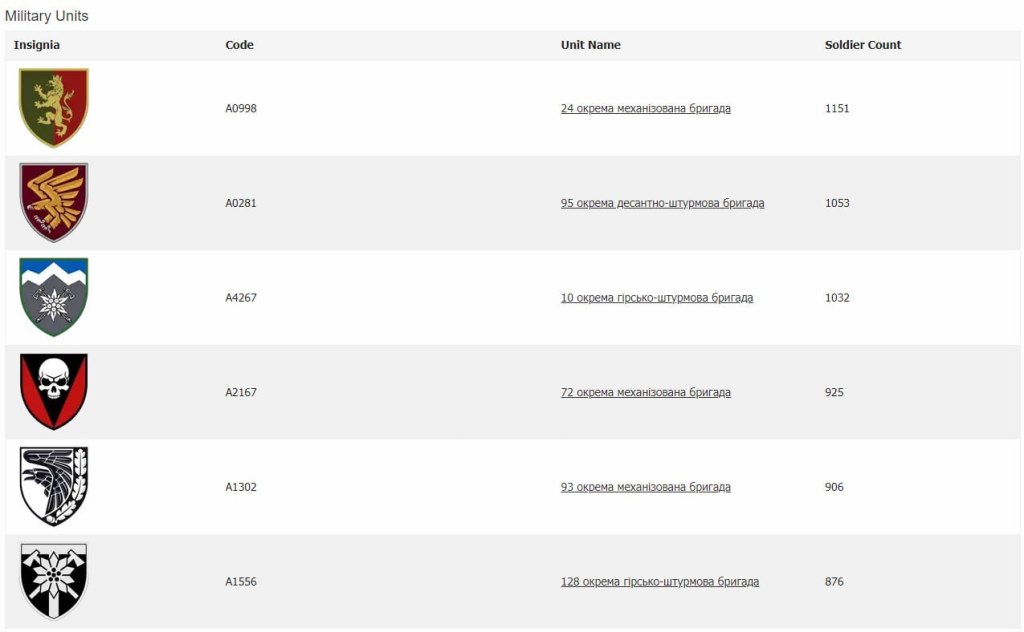Follow the 72 окрема механізована бригада link
Screen dimensions: 1024x632
coord(645,392)
